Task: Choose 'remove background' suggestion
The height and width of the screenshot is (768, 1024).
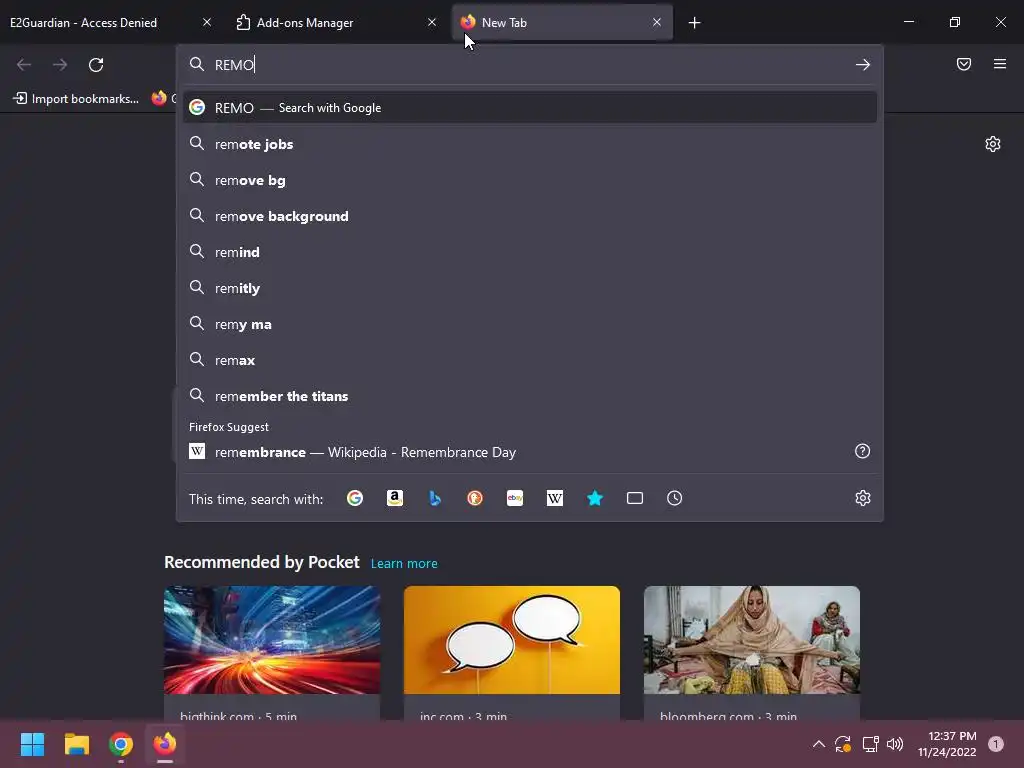Action: pos(530,216)
